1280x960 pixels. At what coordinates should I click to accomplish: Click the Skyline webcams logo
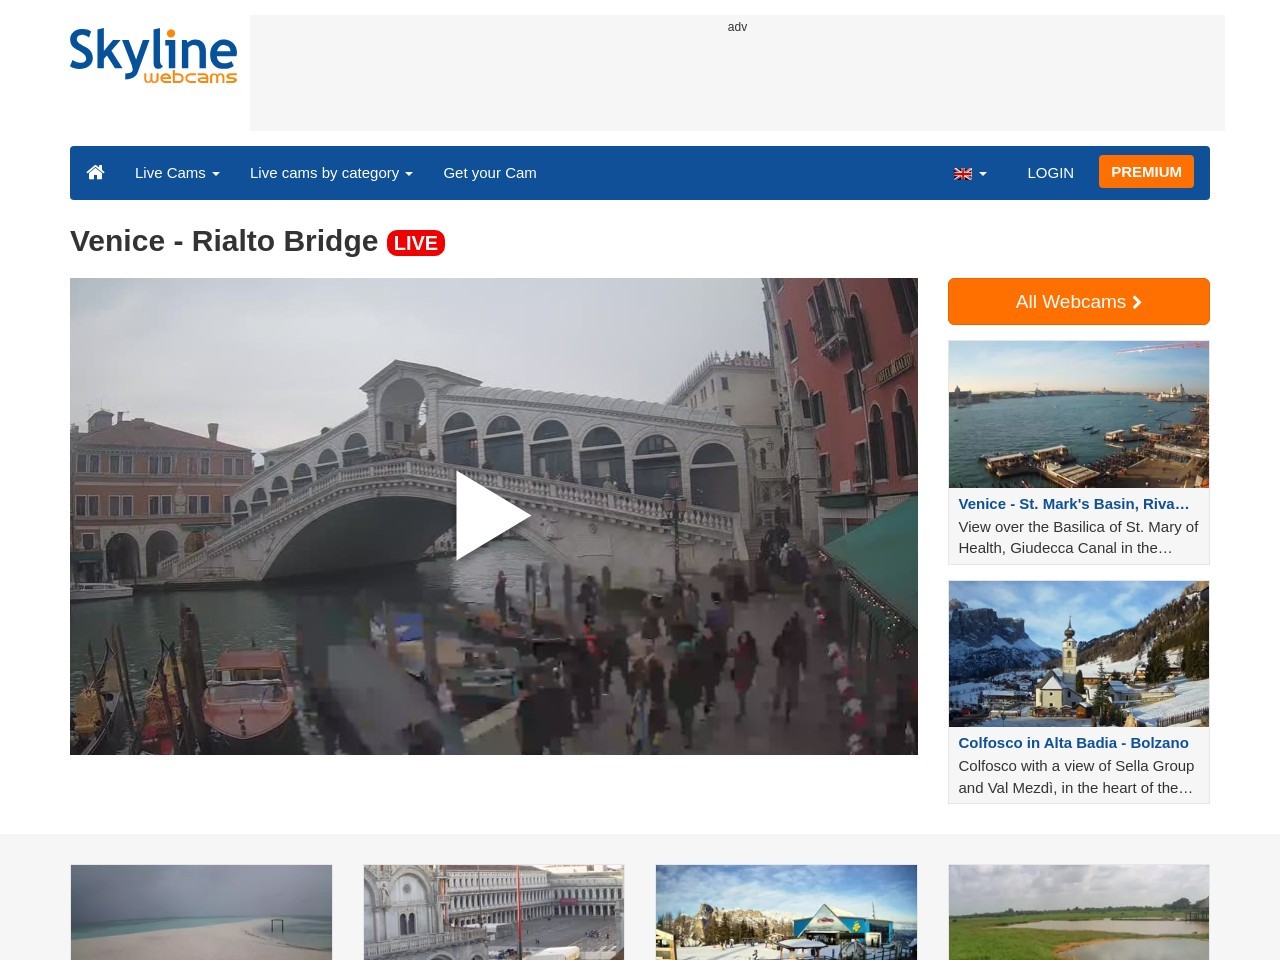click(153, 56)
